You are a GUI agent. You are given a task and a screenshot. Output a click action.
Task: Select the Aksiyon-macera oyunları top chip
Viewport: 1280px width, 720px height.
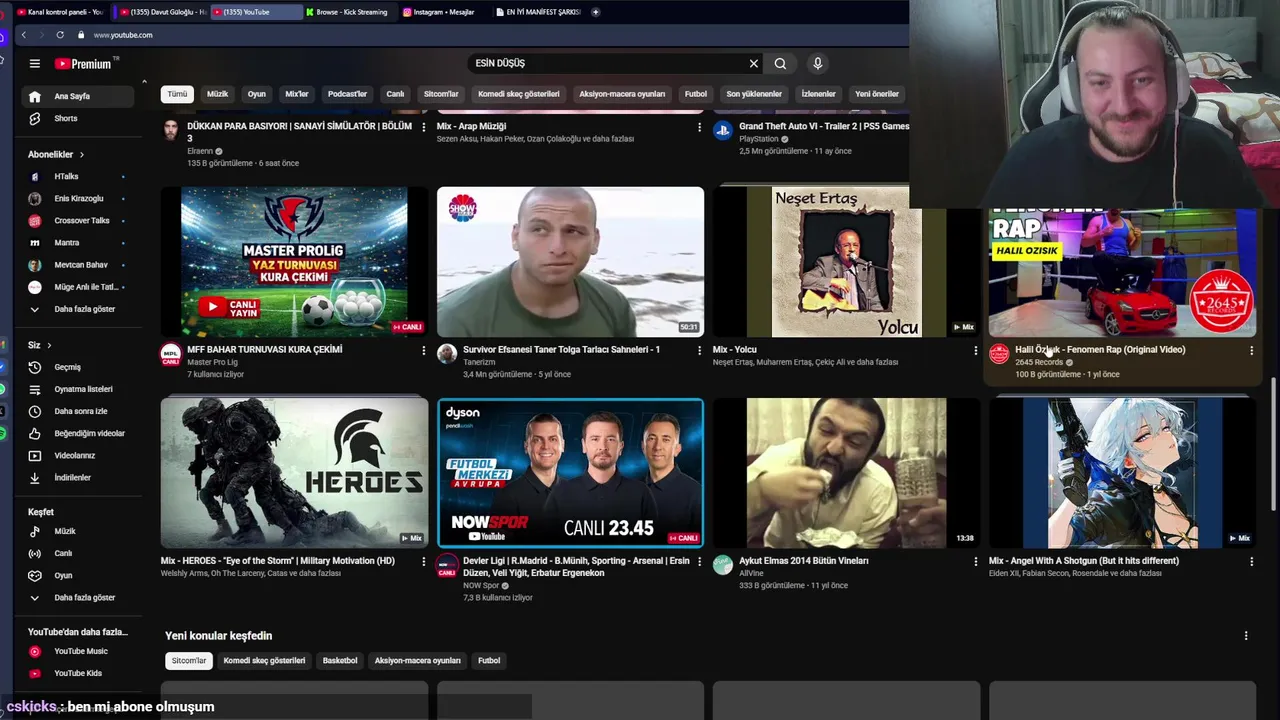tap(622, 94)
